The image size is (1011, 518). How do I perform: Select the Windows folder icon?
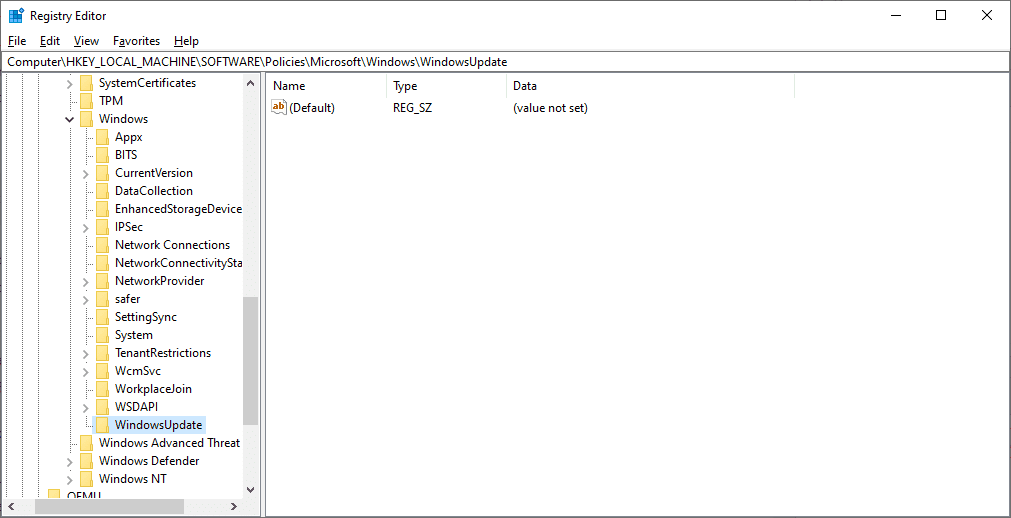click(x=86, y=119)
